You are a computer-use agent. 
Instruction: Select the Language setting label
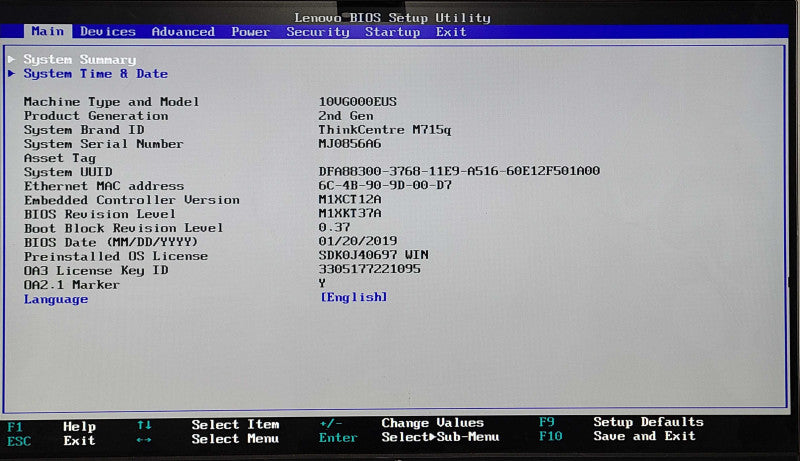pyautogui.click(x=56, y=299)
